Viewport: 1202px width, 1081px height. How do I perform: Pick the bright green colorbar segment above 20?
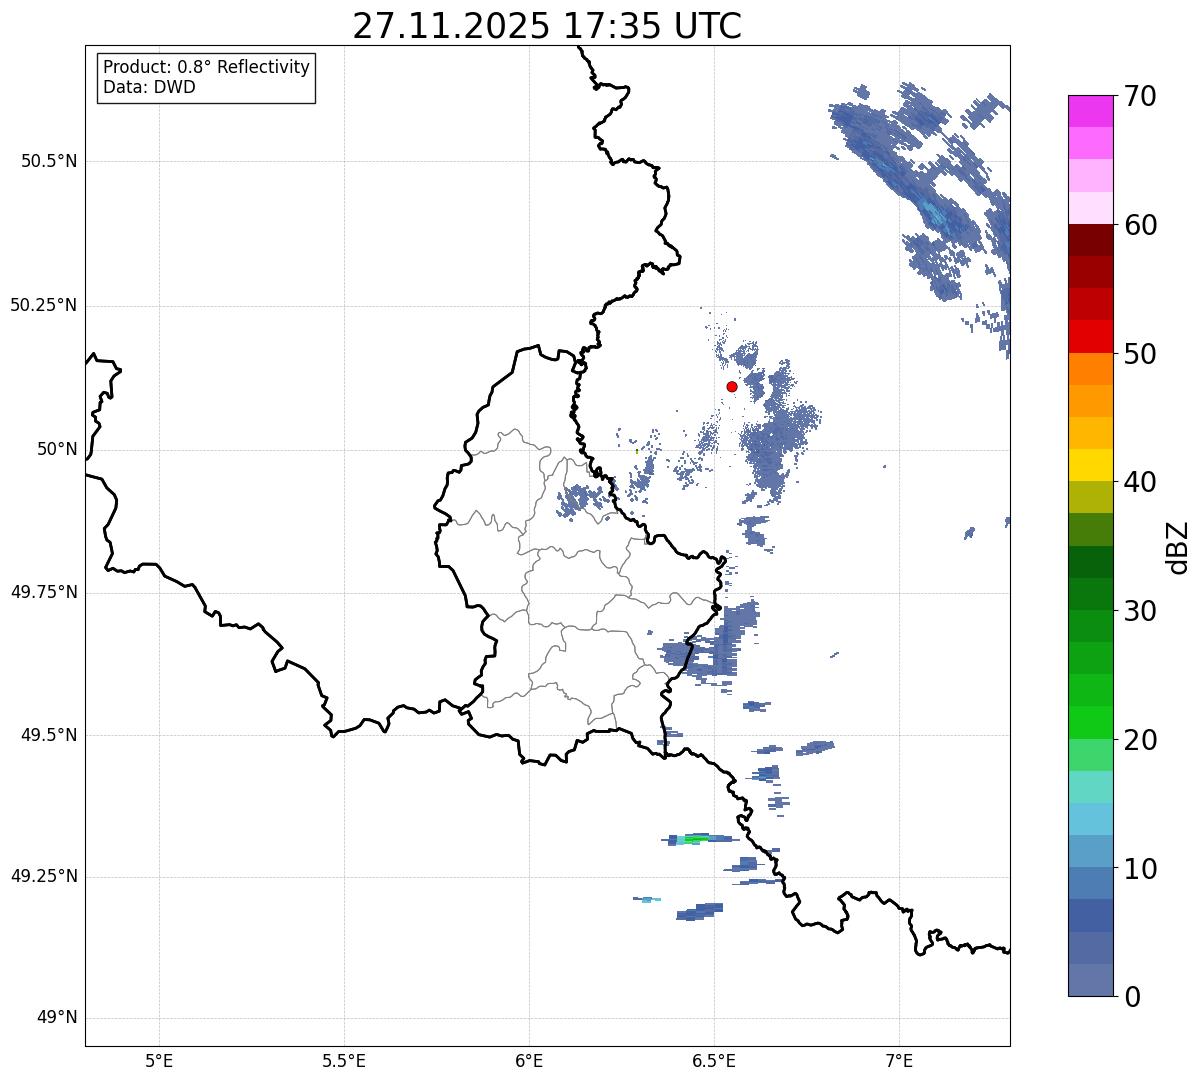(x=1091, y=722)
